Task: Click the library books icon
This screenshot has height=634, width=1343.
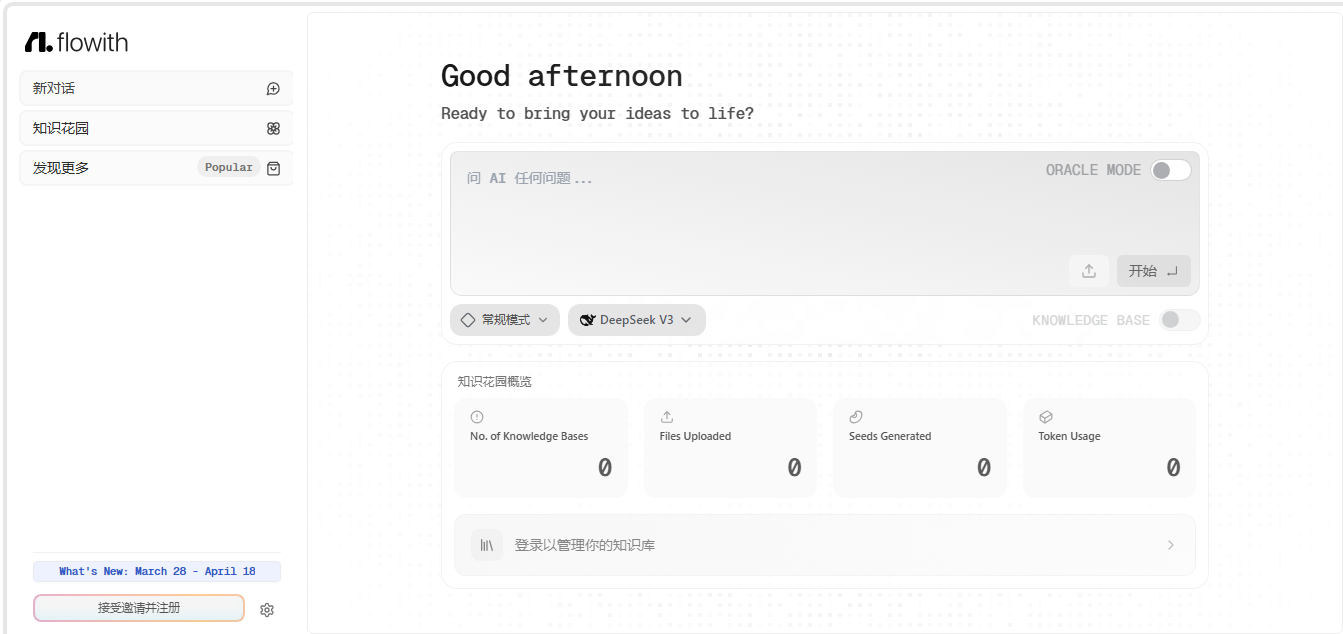Action: point(487,545)
